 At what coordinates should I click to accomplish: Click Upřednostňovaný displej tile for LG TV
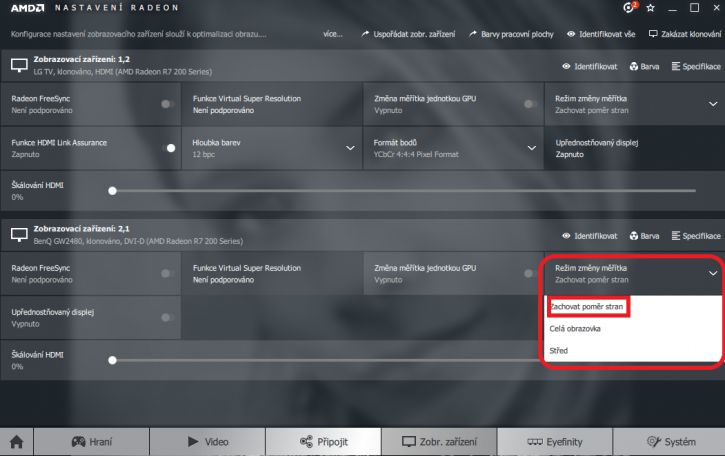pyautogui.click(x=634, y=148)
